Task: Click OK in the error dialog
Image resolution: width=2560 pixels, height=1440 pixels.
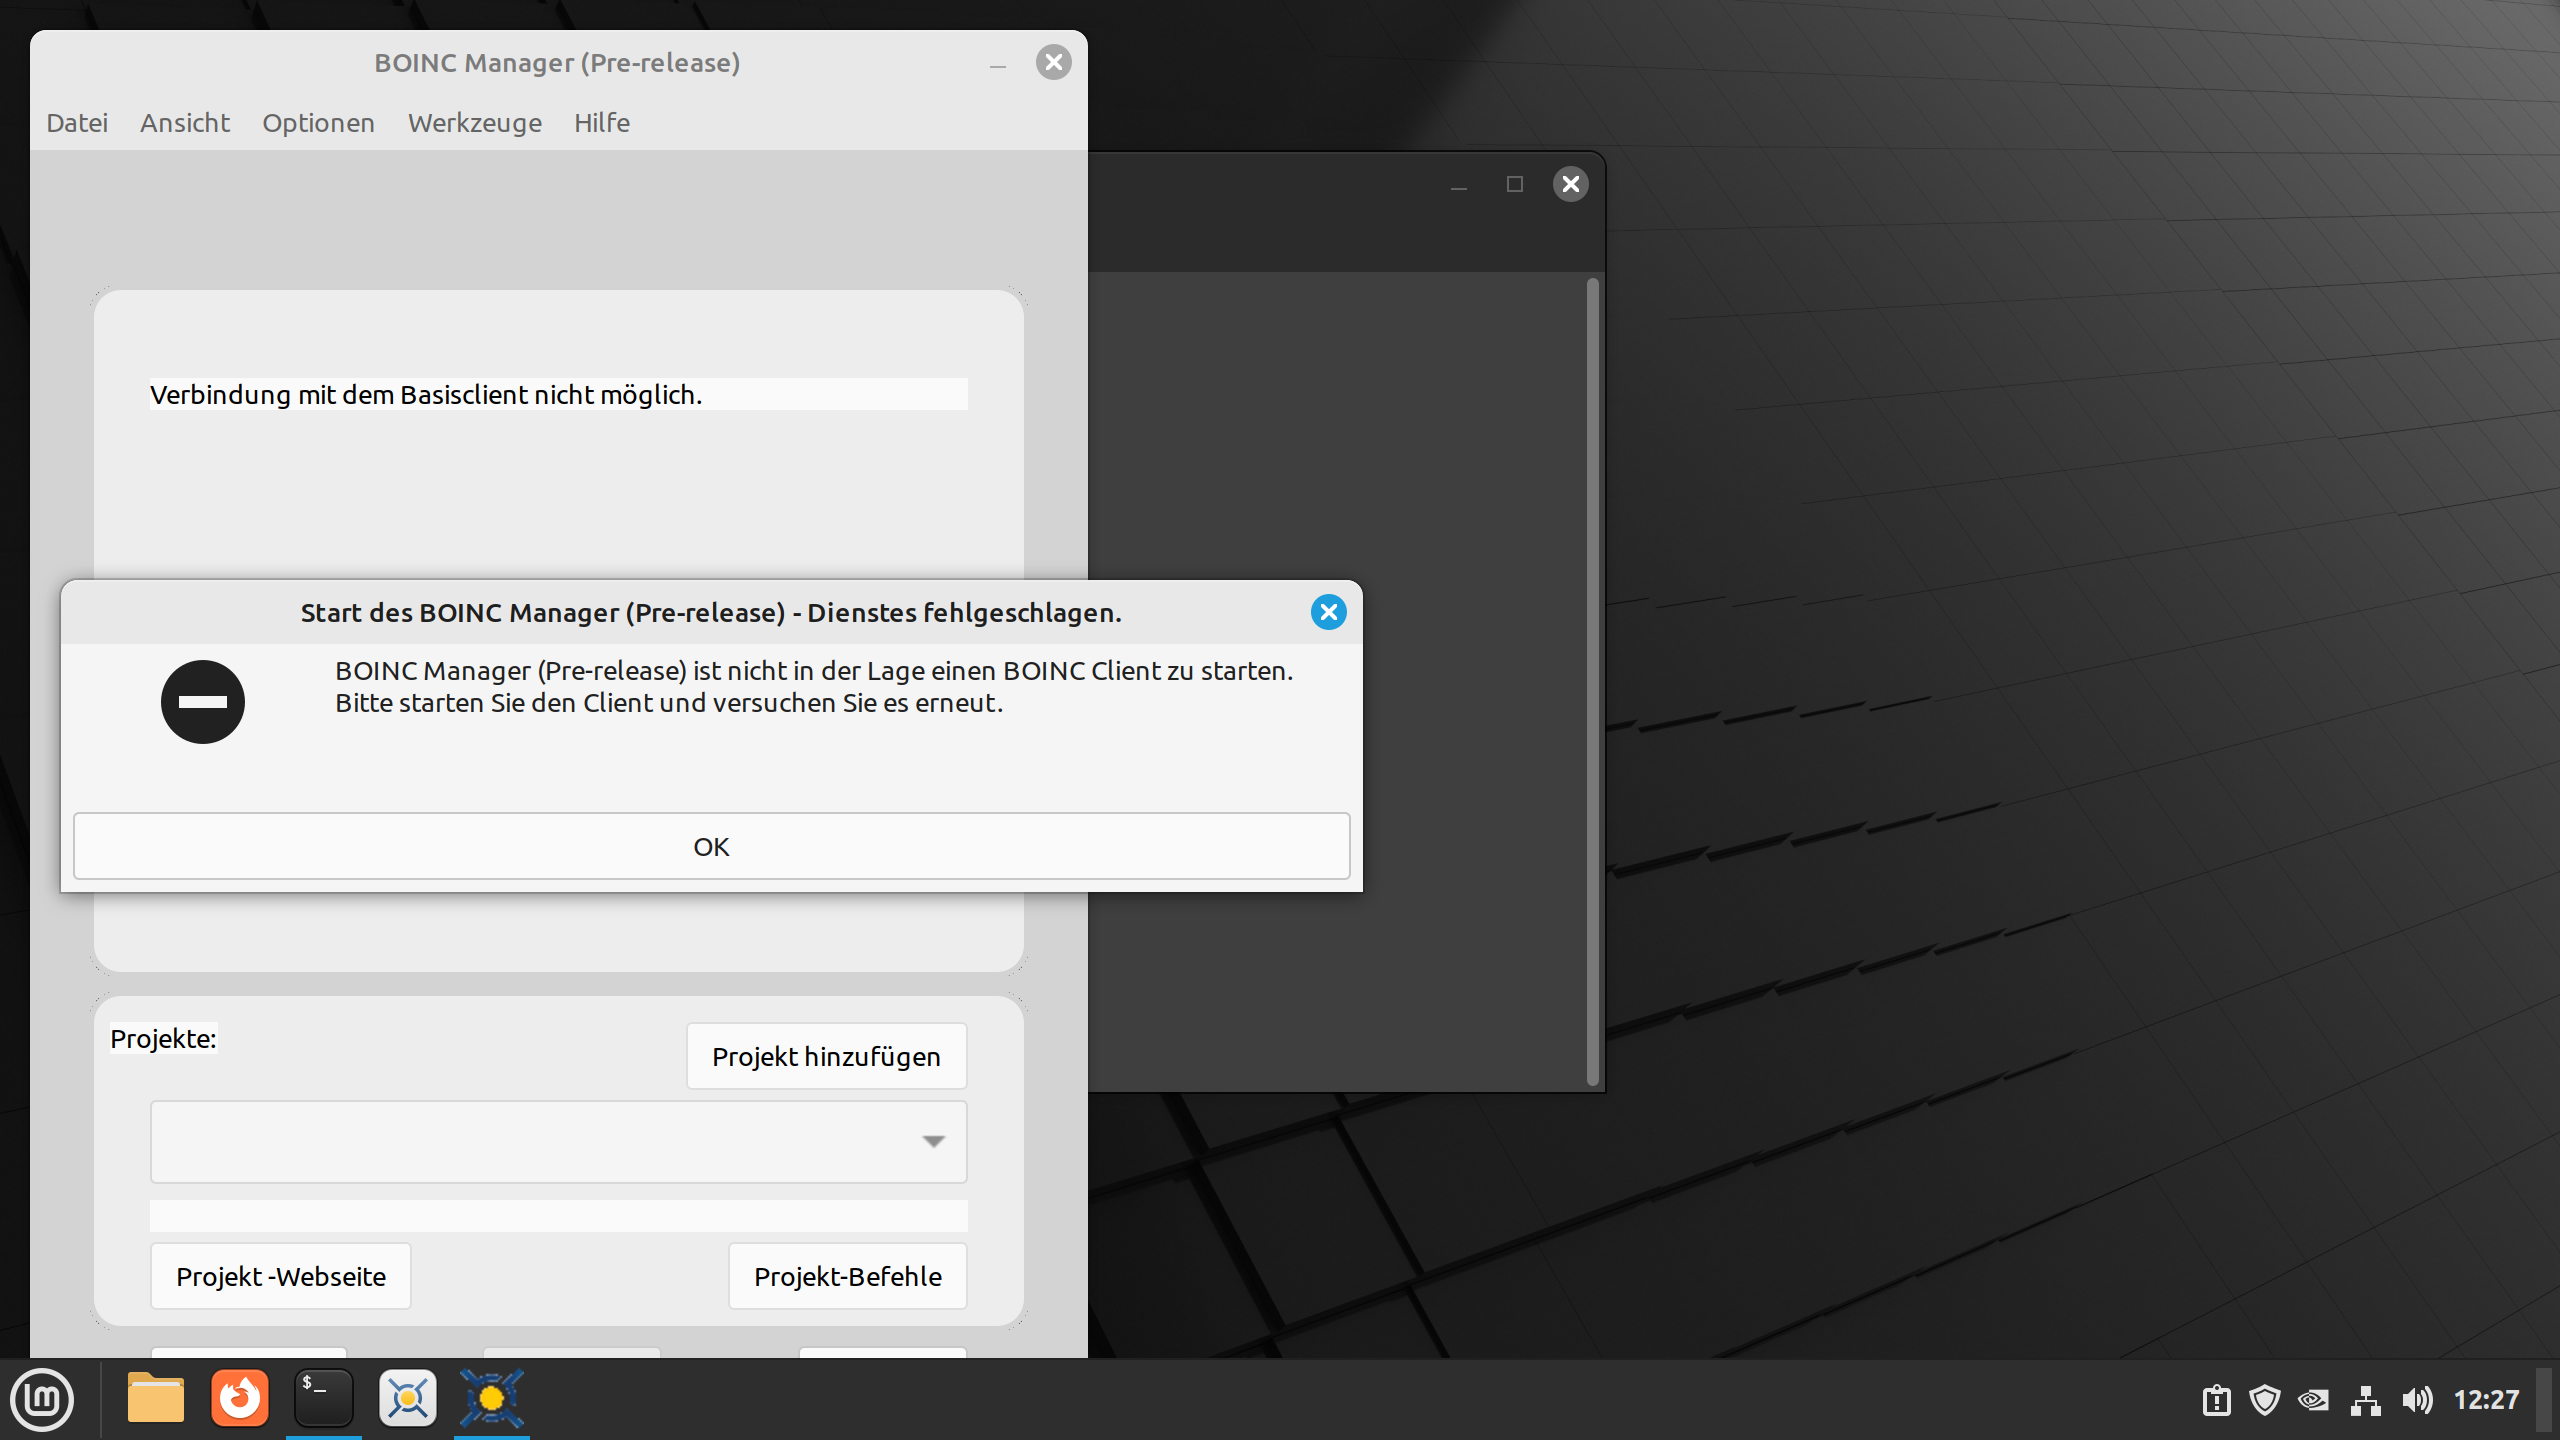Action: pos(711,846)
